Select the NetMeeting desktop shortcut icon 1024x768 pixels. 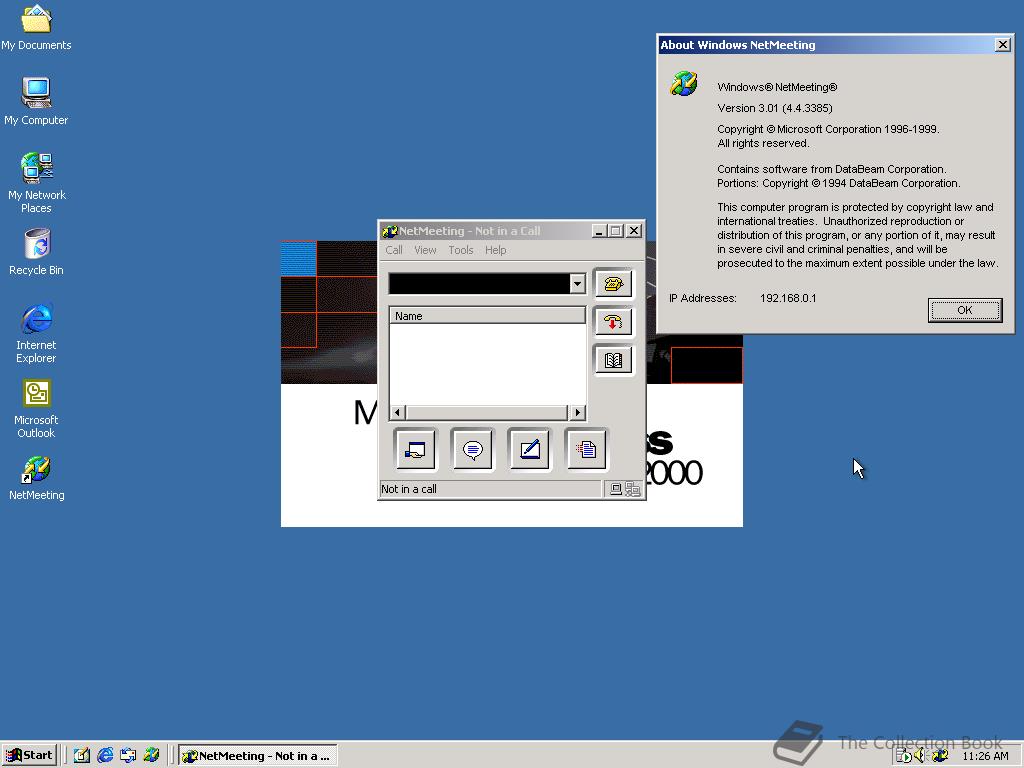pos(37,479)
